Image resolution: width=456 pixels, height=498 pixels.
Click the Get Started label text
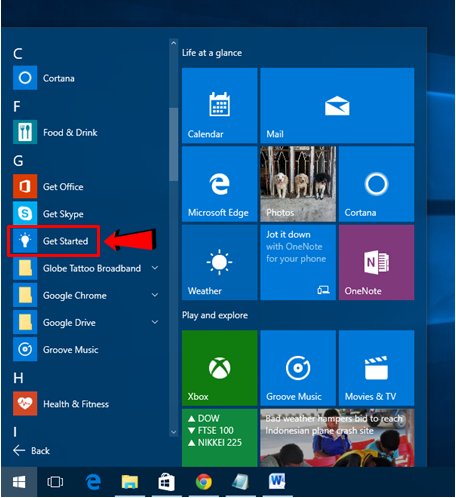coord(66,241)
